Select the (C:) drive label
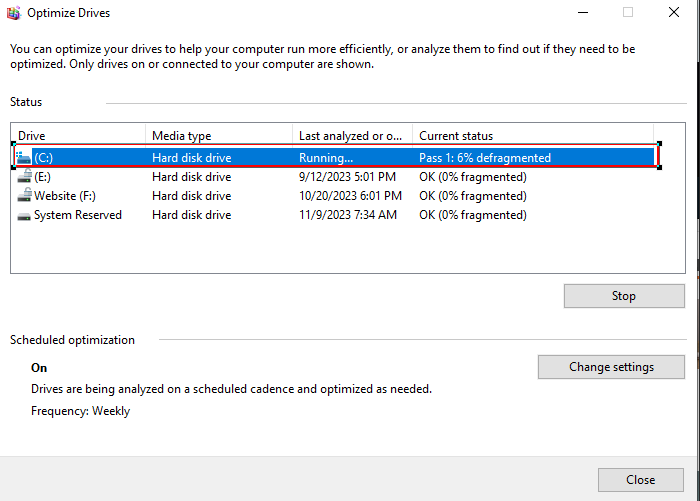 tap(43, 158)
